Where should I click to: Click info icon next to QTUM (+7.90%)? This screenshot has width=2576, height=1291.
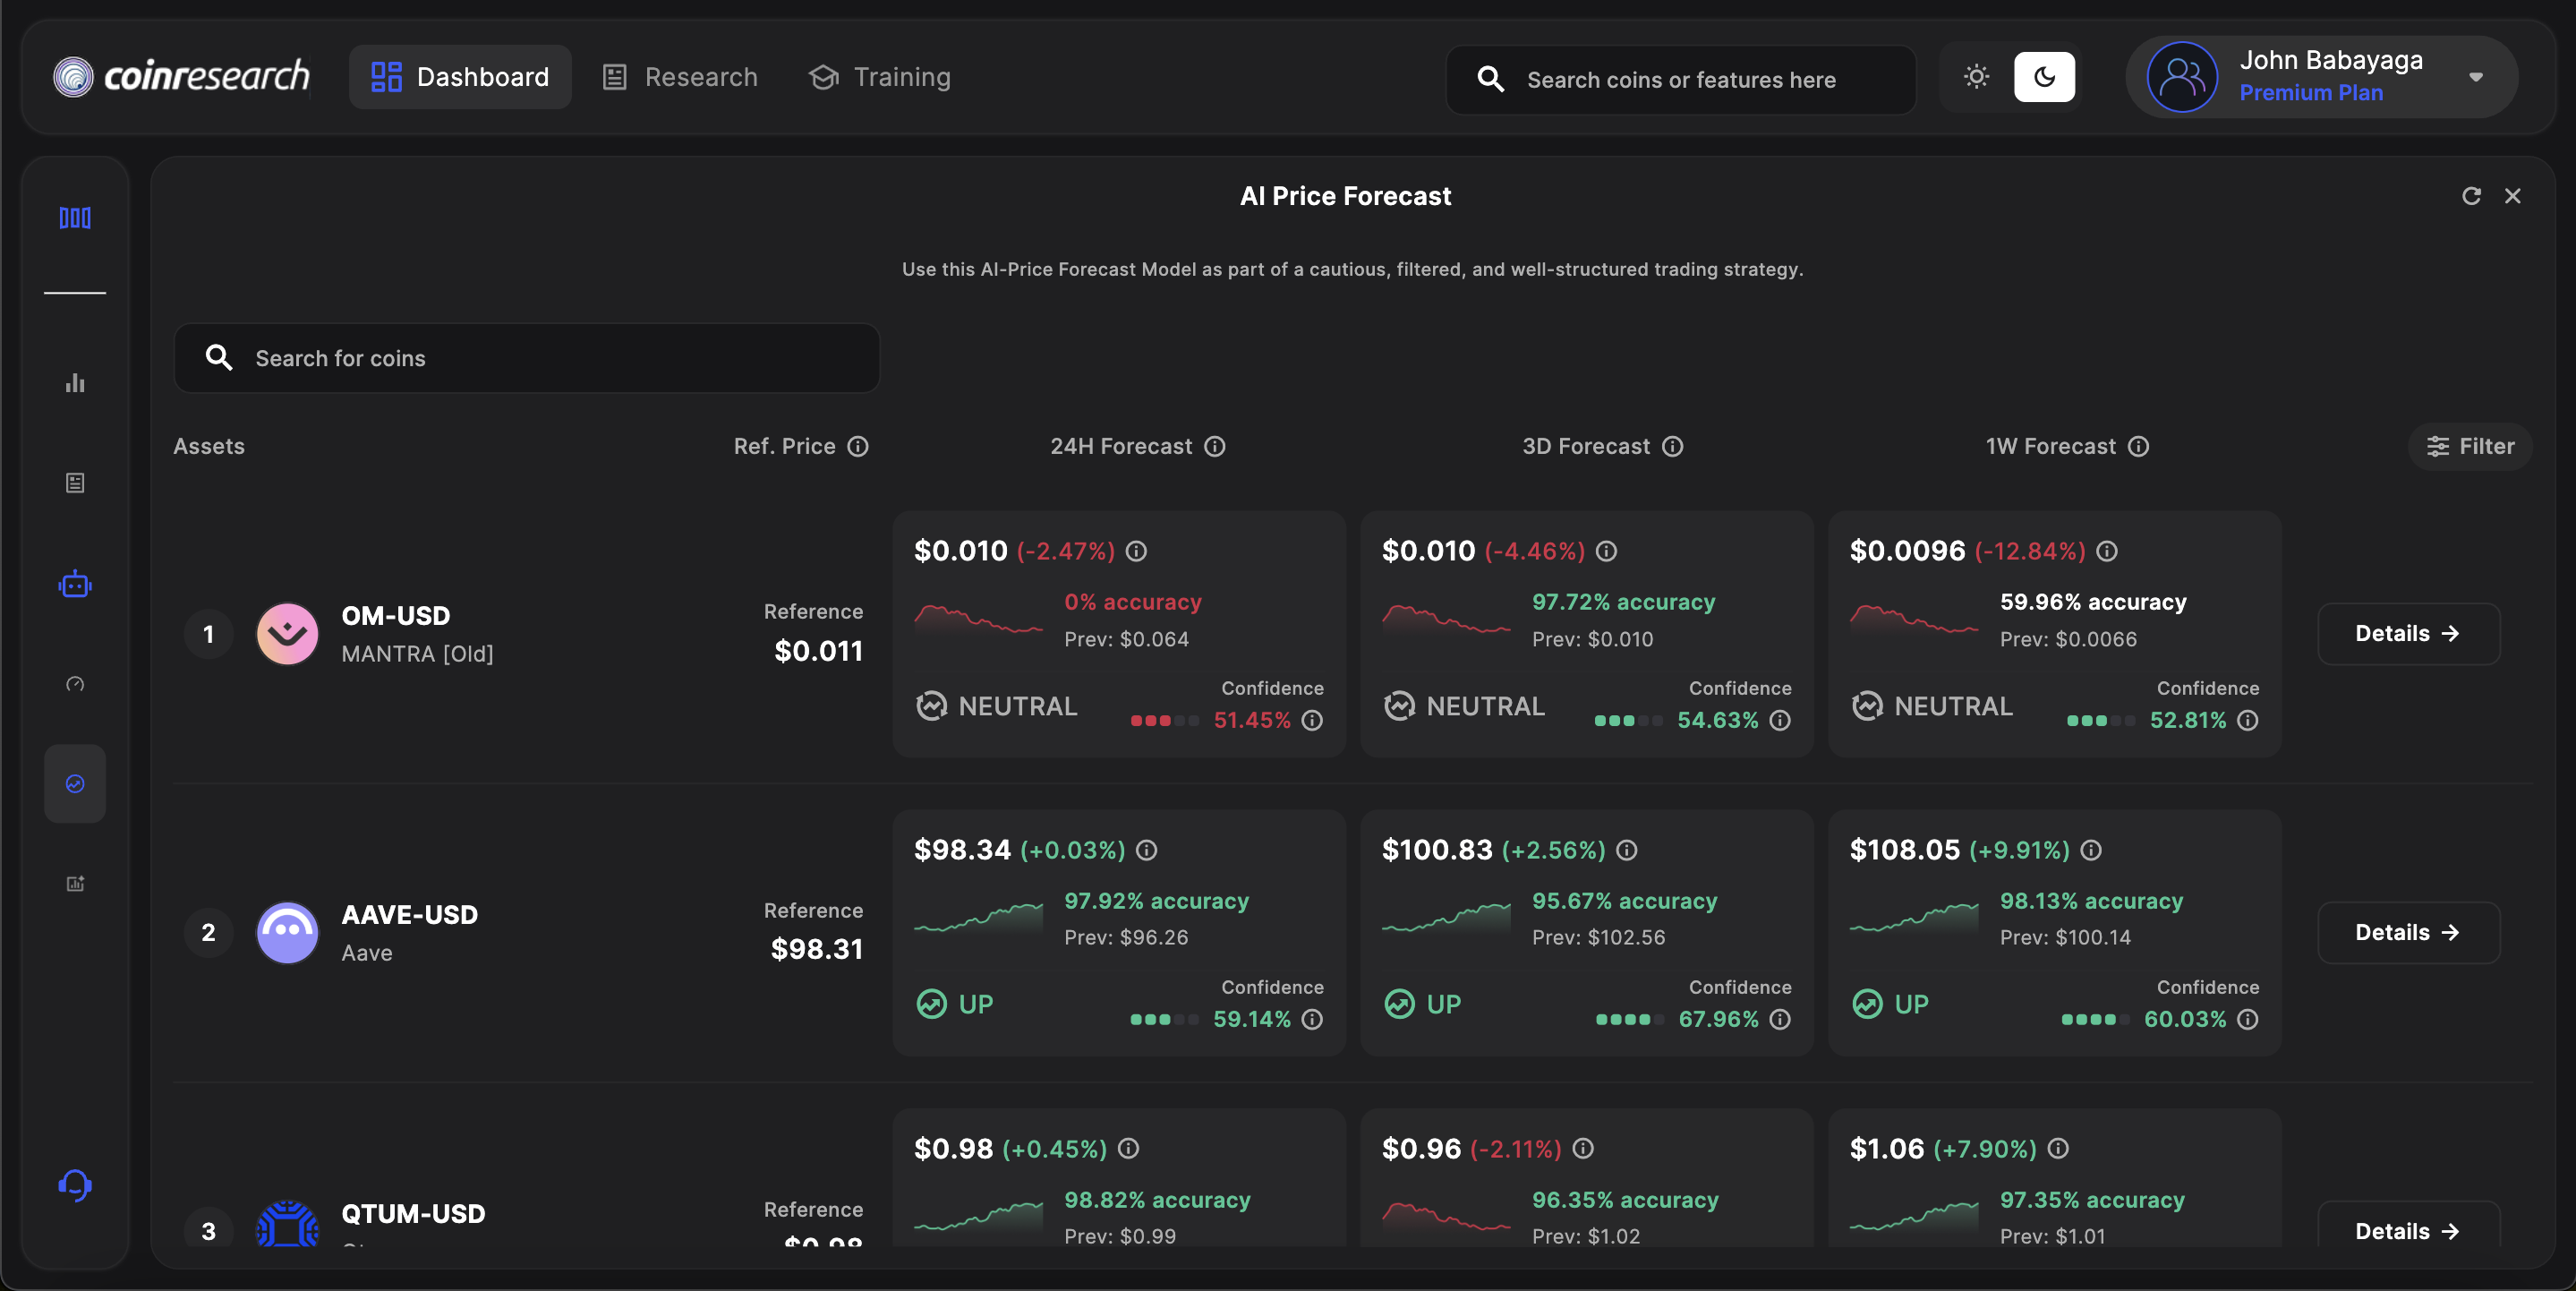(x=2058, y=1148)
